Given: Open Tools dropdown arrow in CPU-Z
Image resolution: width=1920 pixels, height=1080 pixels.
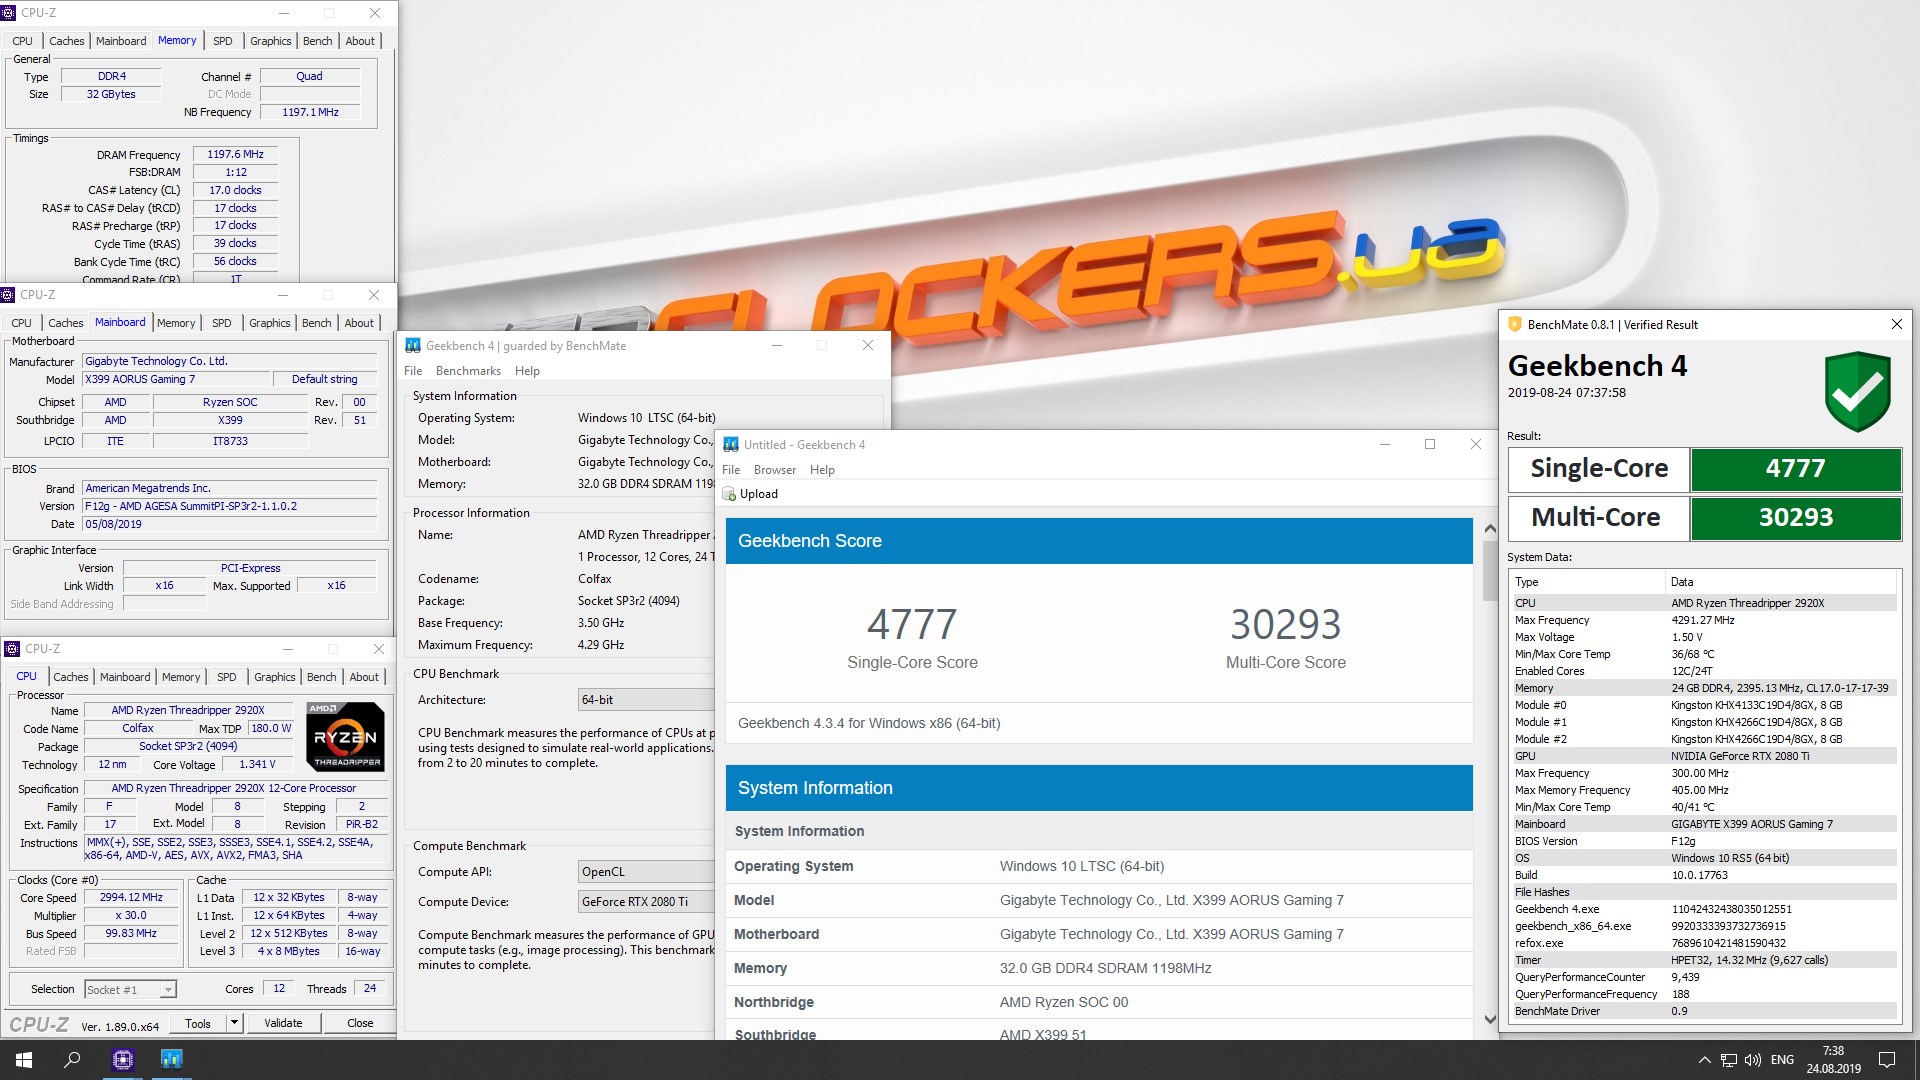Looking at the screenshot, I should click(234, 1023).
